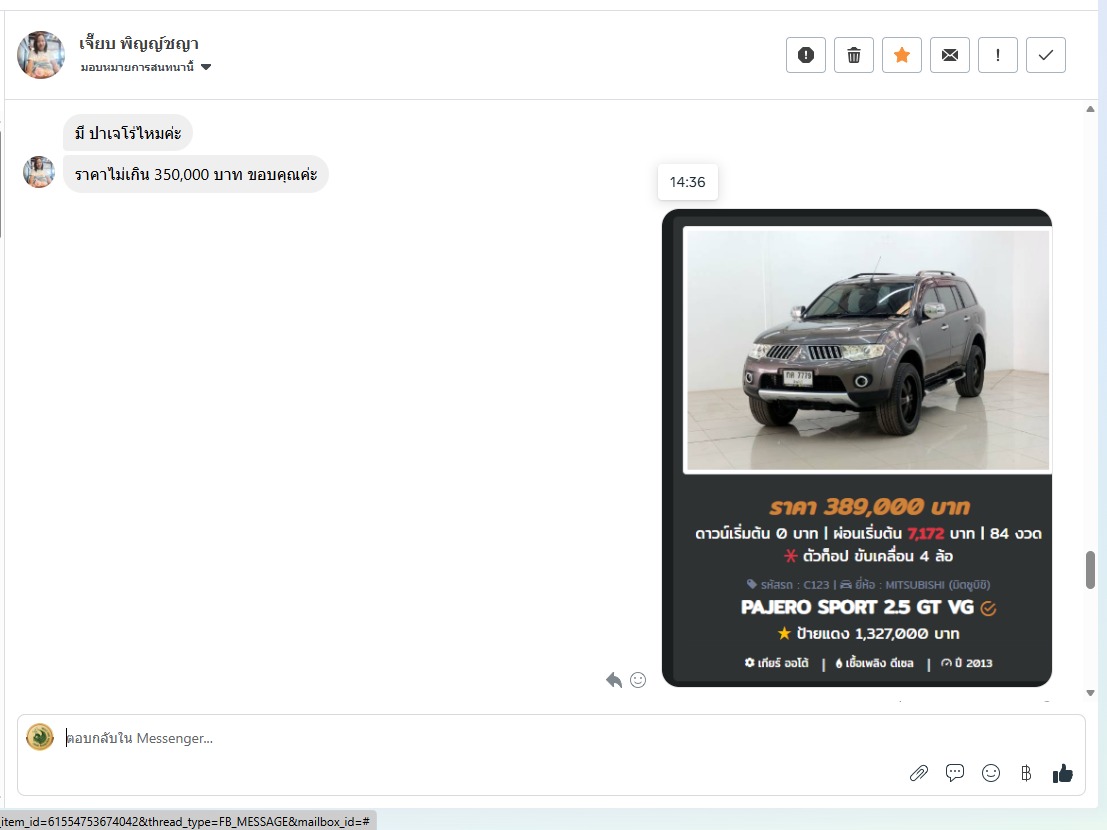Click the 14:36 timestamp tooltip
1107x830 pixels.
[x=688, y=182]
